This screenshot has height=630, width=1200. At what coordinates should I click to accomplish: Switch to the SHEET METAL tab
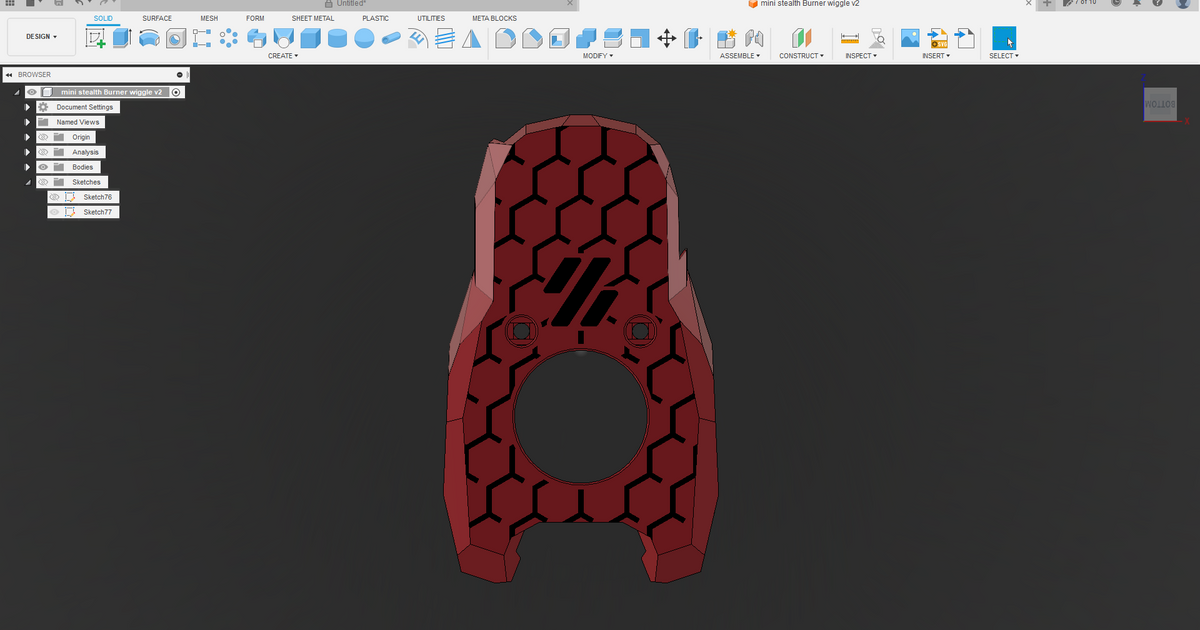tap(313, 17)
